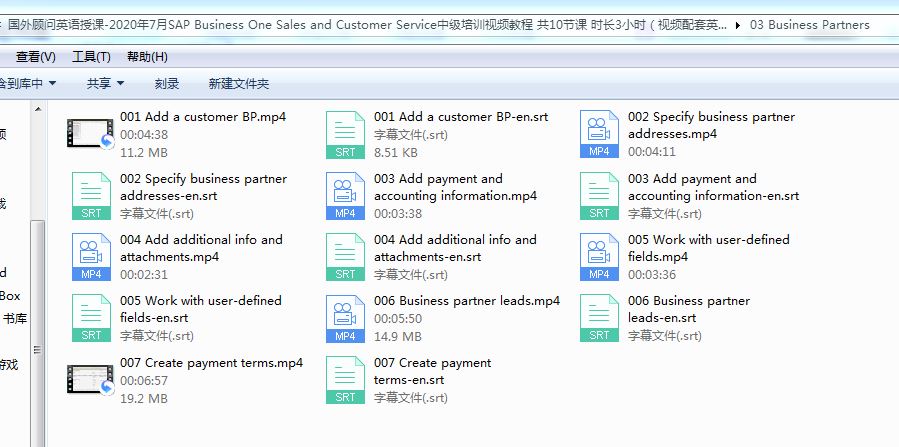Click the 书库 item in the navigation pane

pos(15,319)
